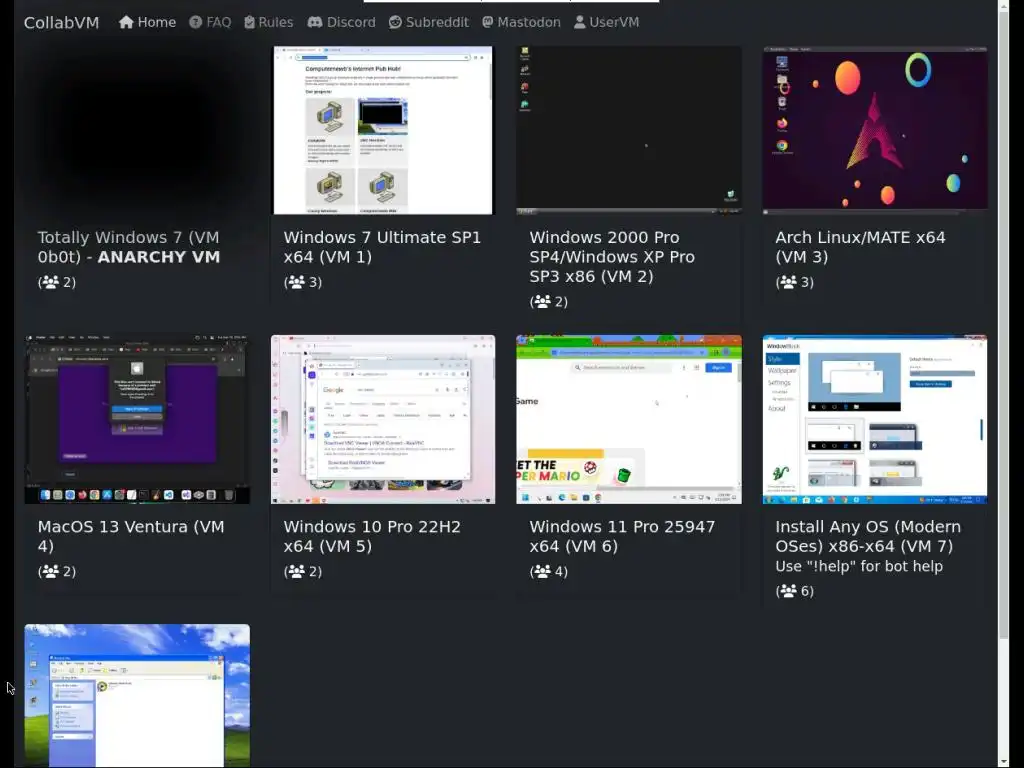Screen dimensions: 1024x768
Task: Open the Install Any OS VM 7 thumbnail
Action: (x=875, y=419)
